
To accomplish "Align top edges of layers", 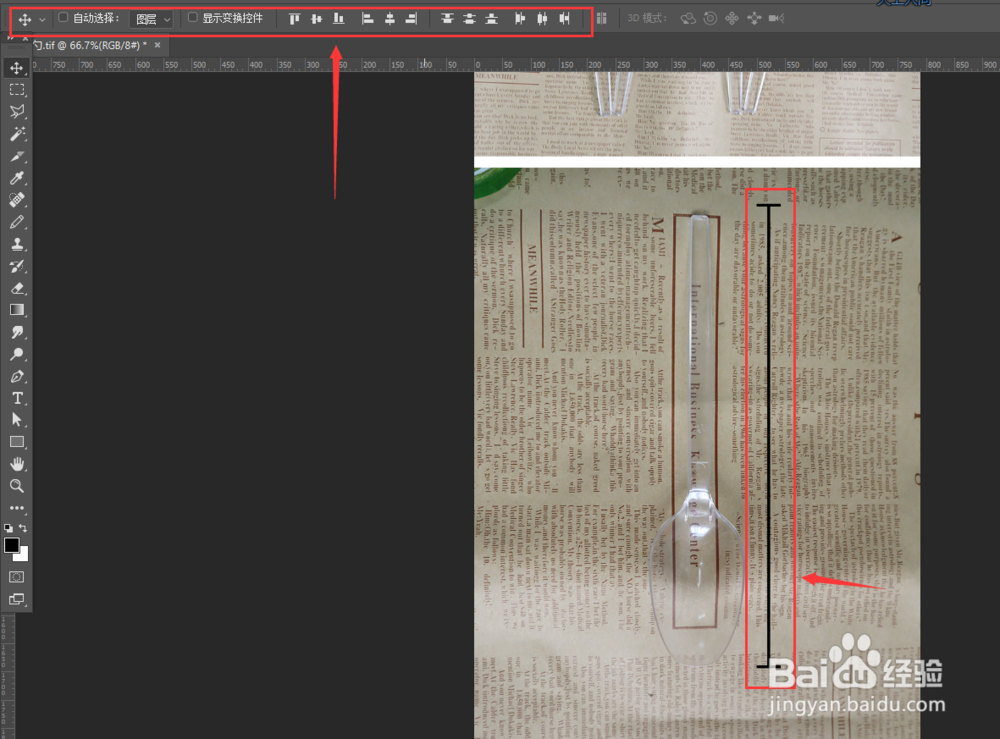I will (294, 18).
